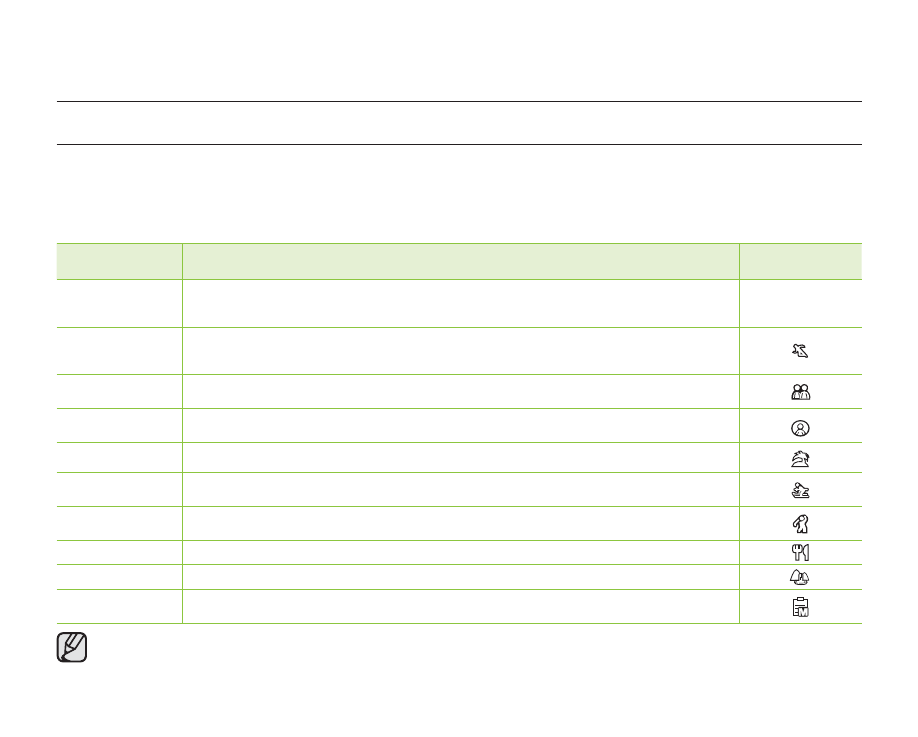This screenshot has width=918, height=737.
Task: Click the description cell beside fork-and-knife icon
Action: tap(460, 552)
